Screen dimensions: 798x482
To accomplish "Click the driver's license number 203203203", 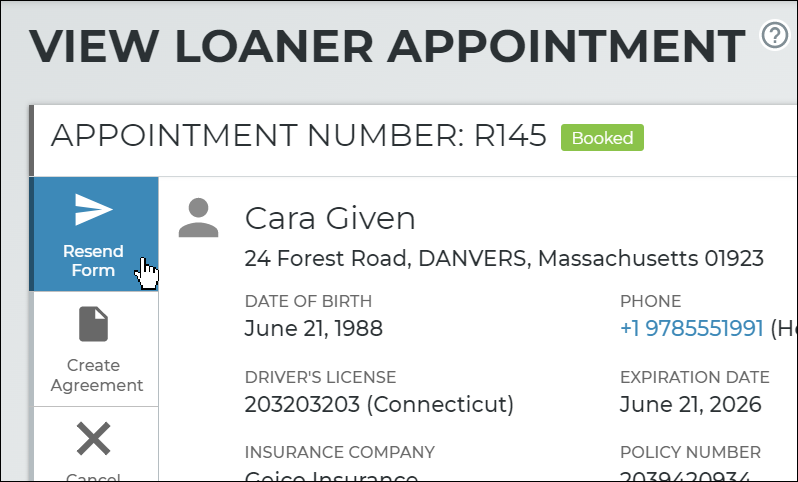I will pyautogui.click(x=379, y=404).
